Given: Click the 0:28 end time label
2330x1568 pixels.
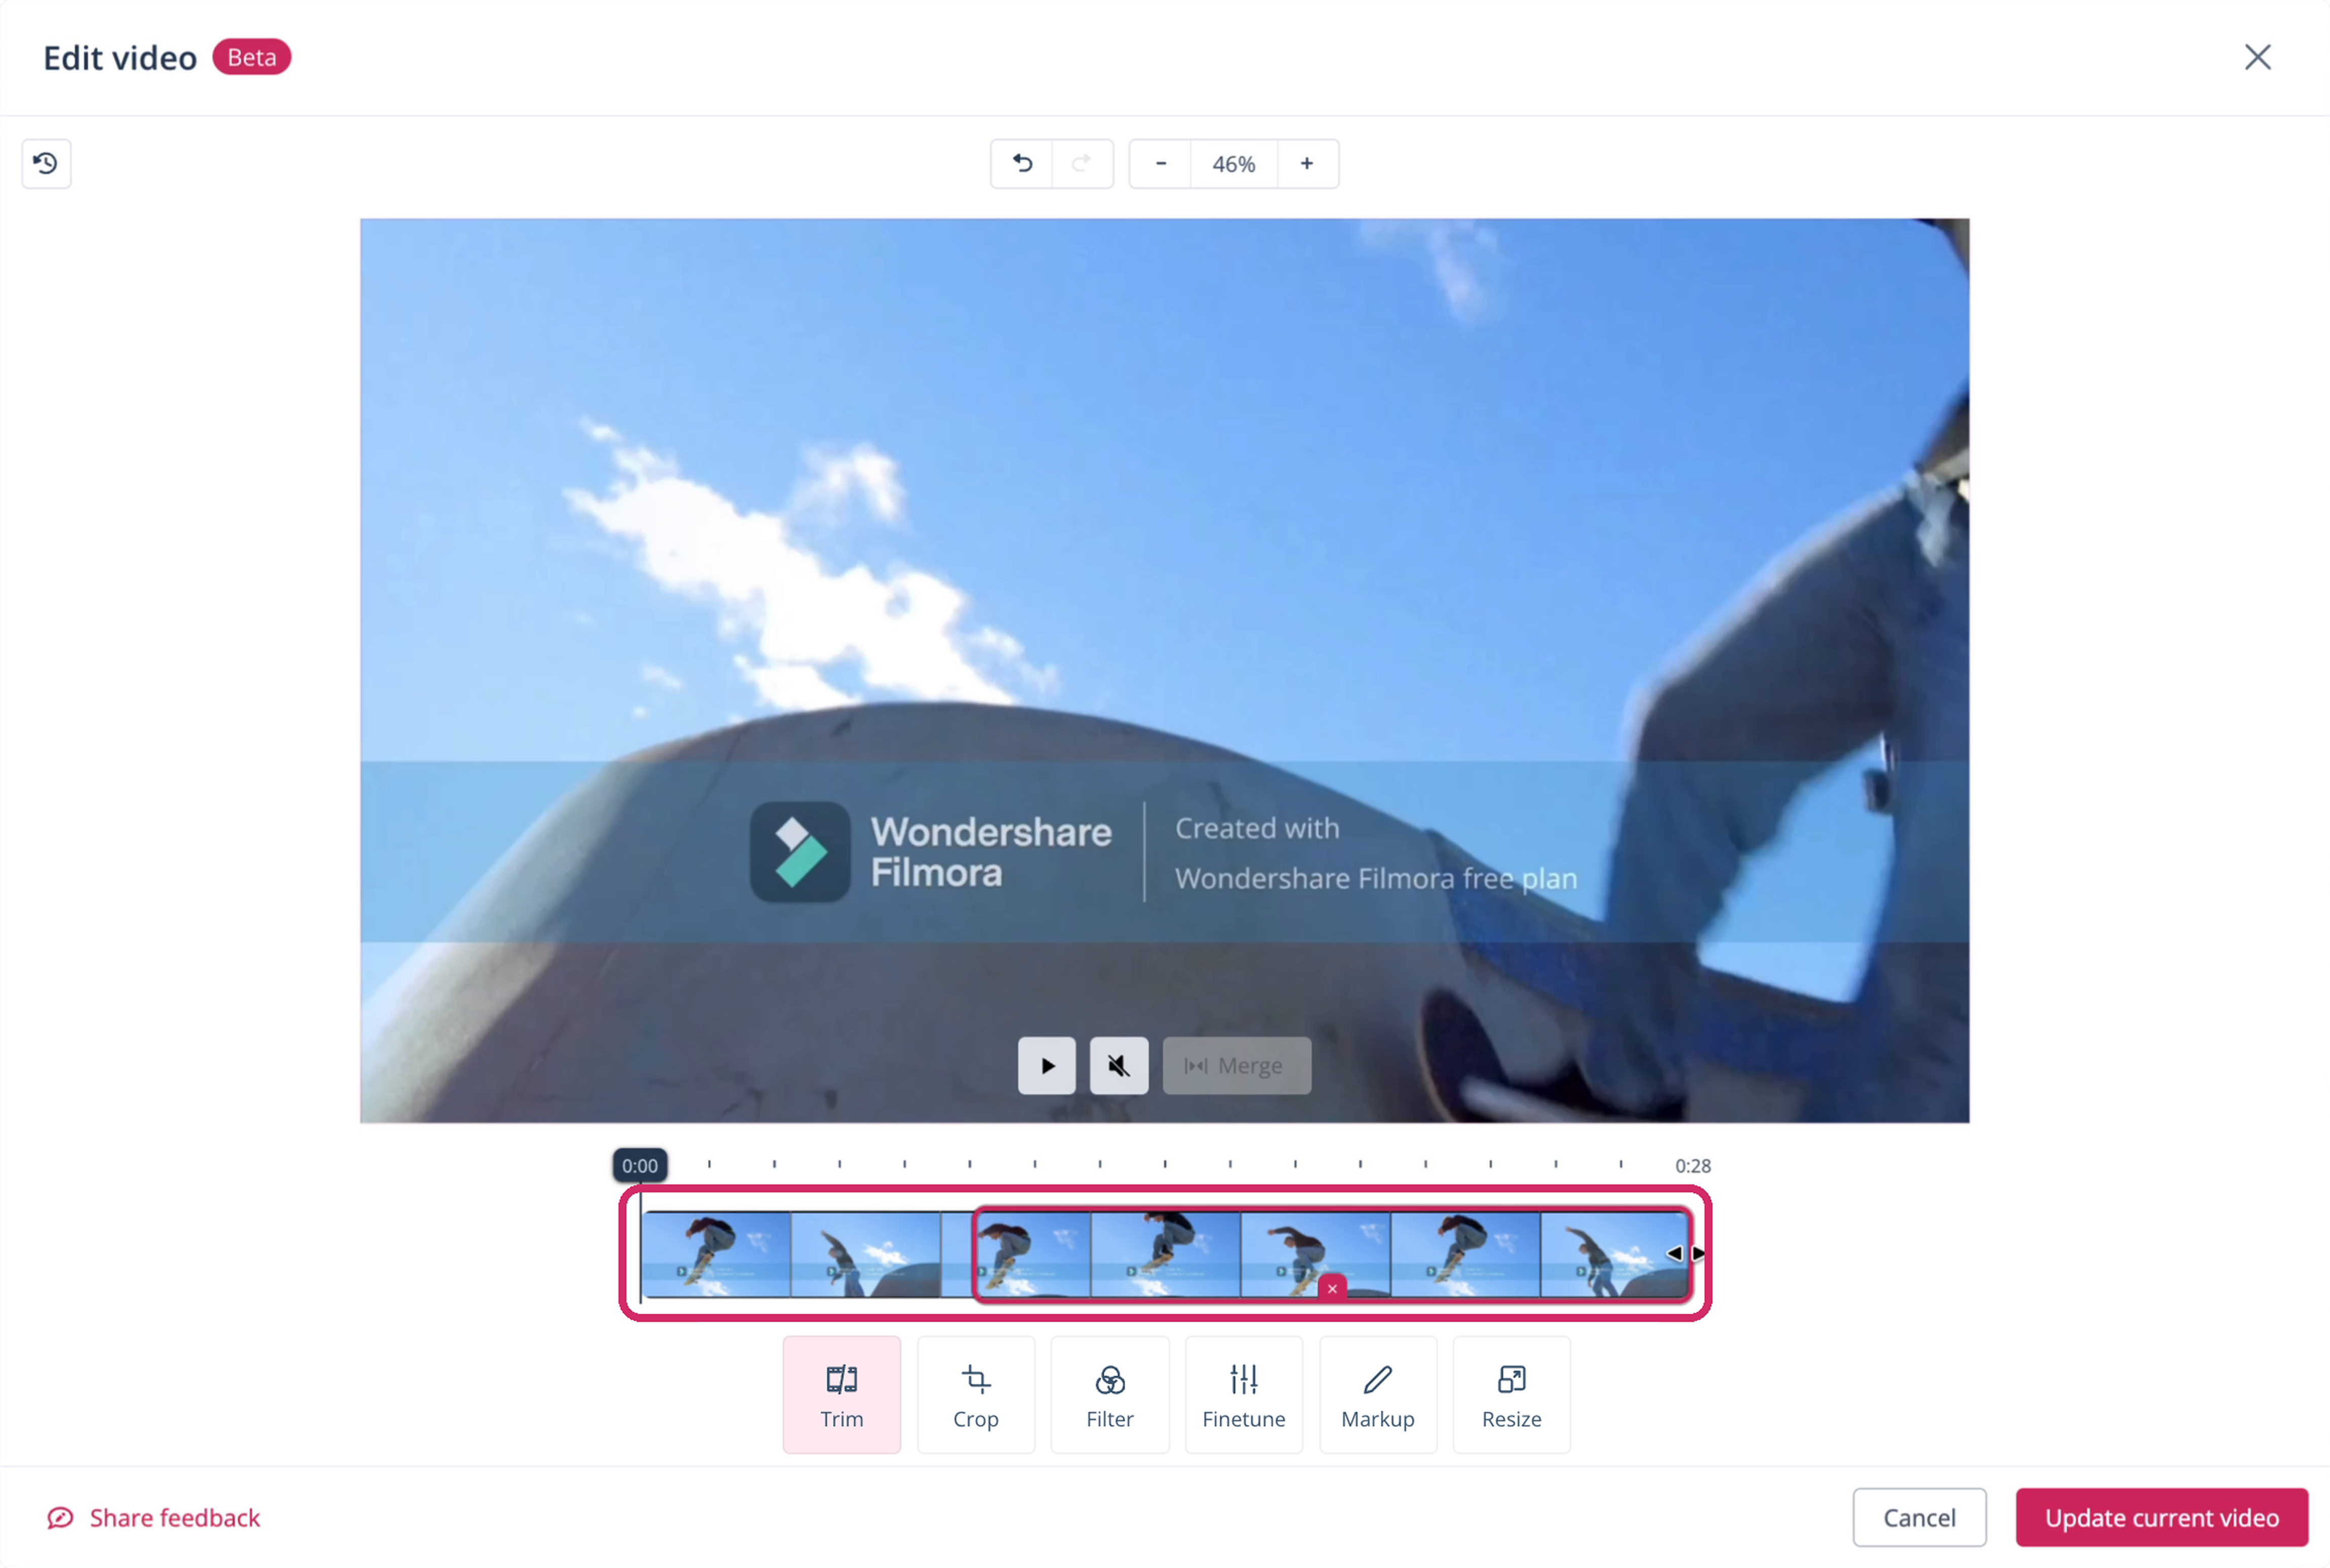Looking at the screenshot, I should coord(1693,1166).
